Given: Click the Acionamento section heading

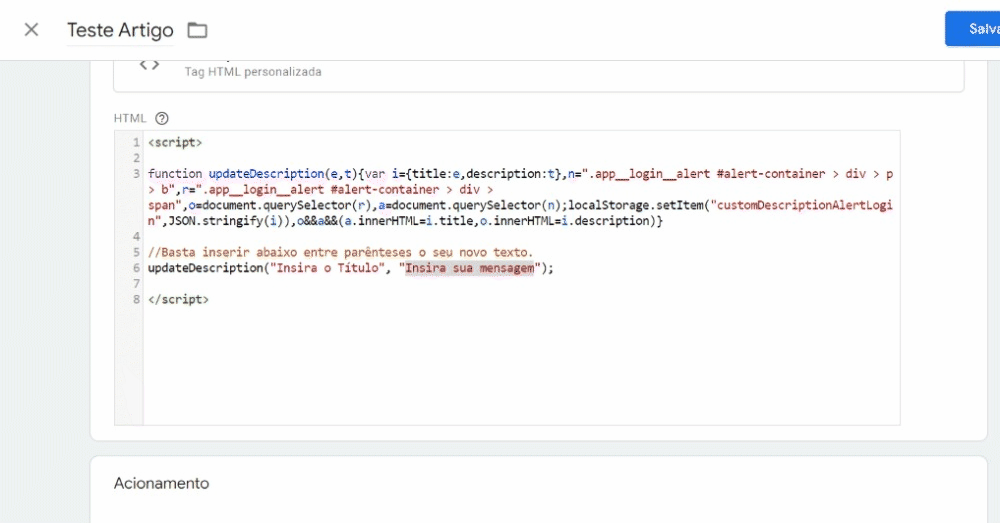Looking at the screenshot, I should pyautogui.click(x=161, y=483).
